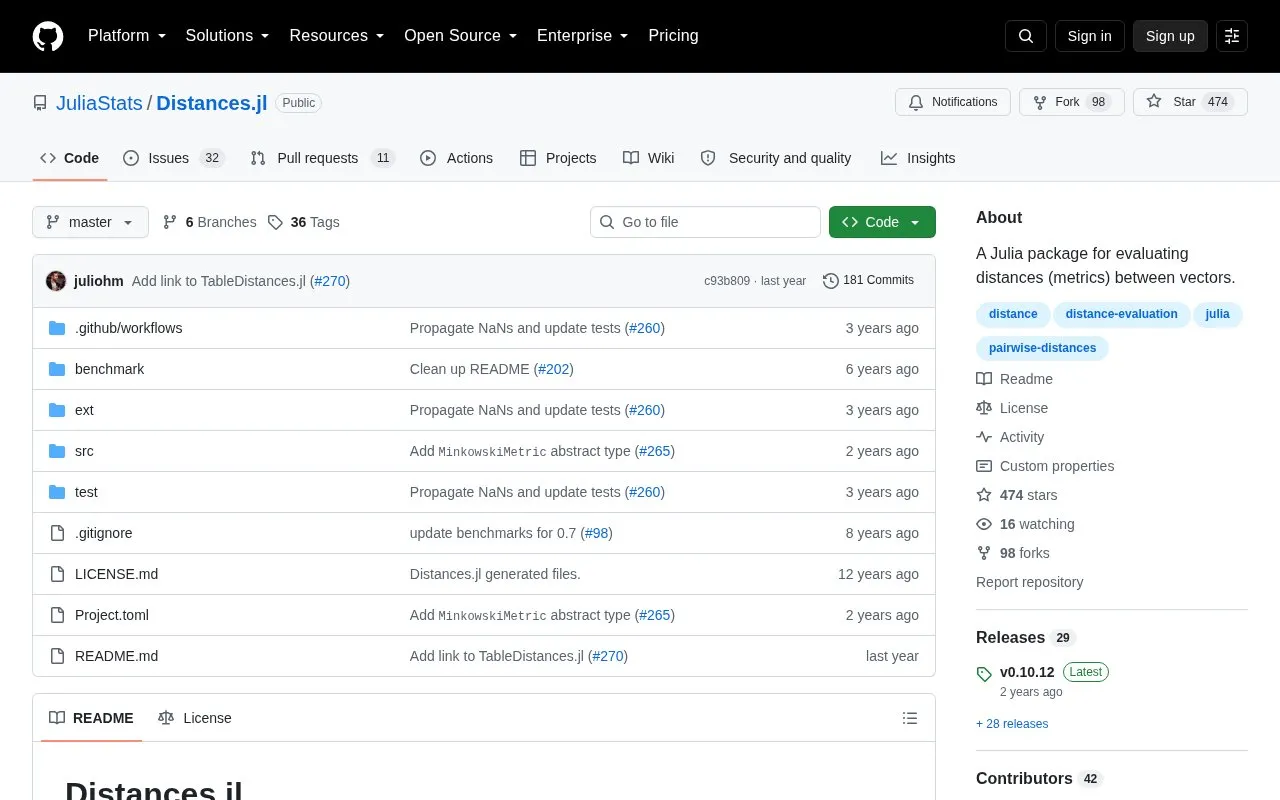Click the .gitignore file icon
The height and width of the screenshot is (800, 1280).
click(x=57, y=533)
